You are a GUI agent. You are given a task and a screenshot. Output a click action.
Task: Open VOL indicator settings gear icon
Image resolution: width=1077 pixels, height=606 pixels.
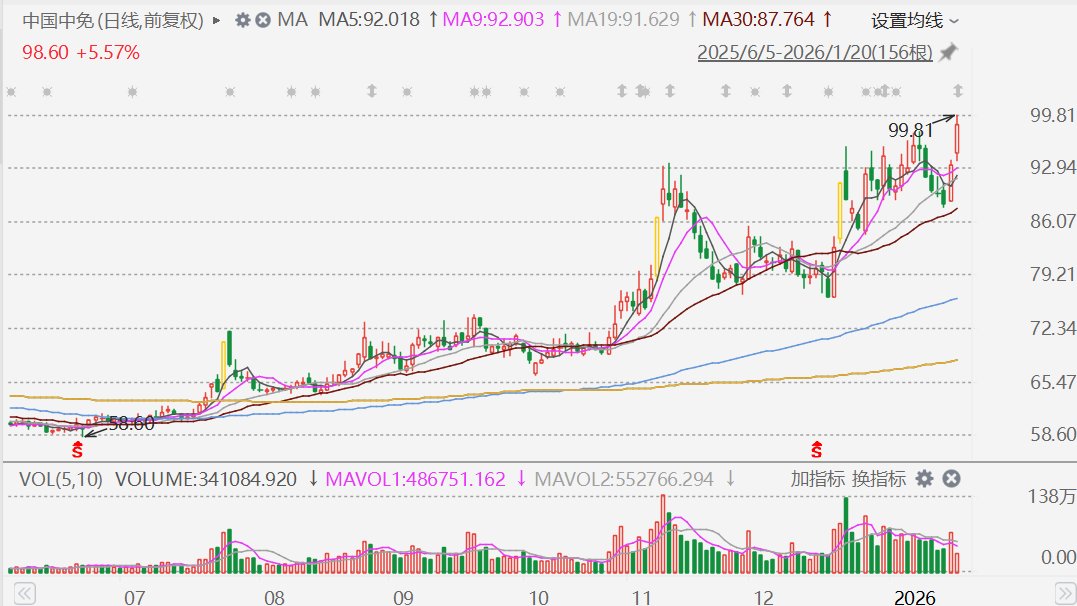pos(925,479)
